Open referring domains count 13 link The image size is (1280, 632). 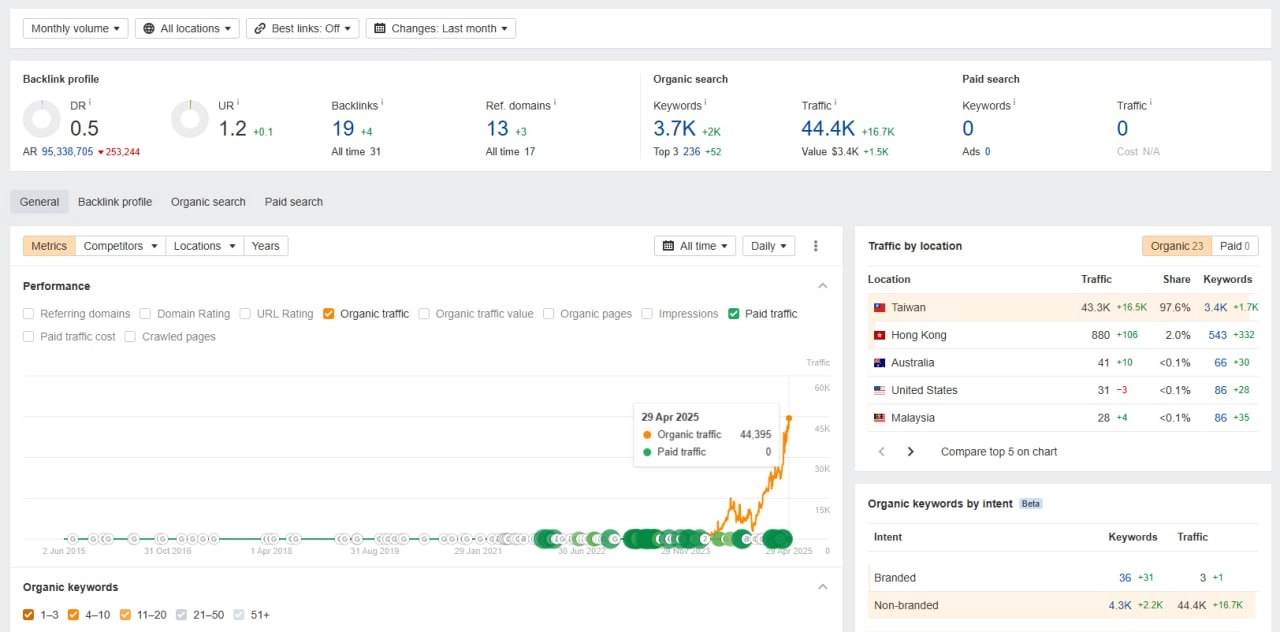click(x=497, y=128)
